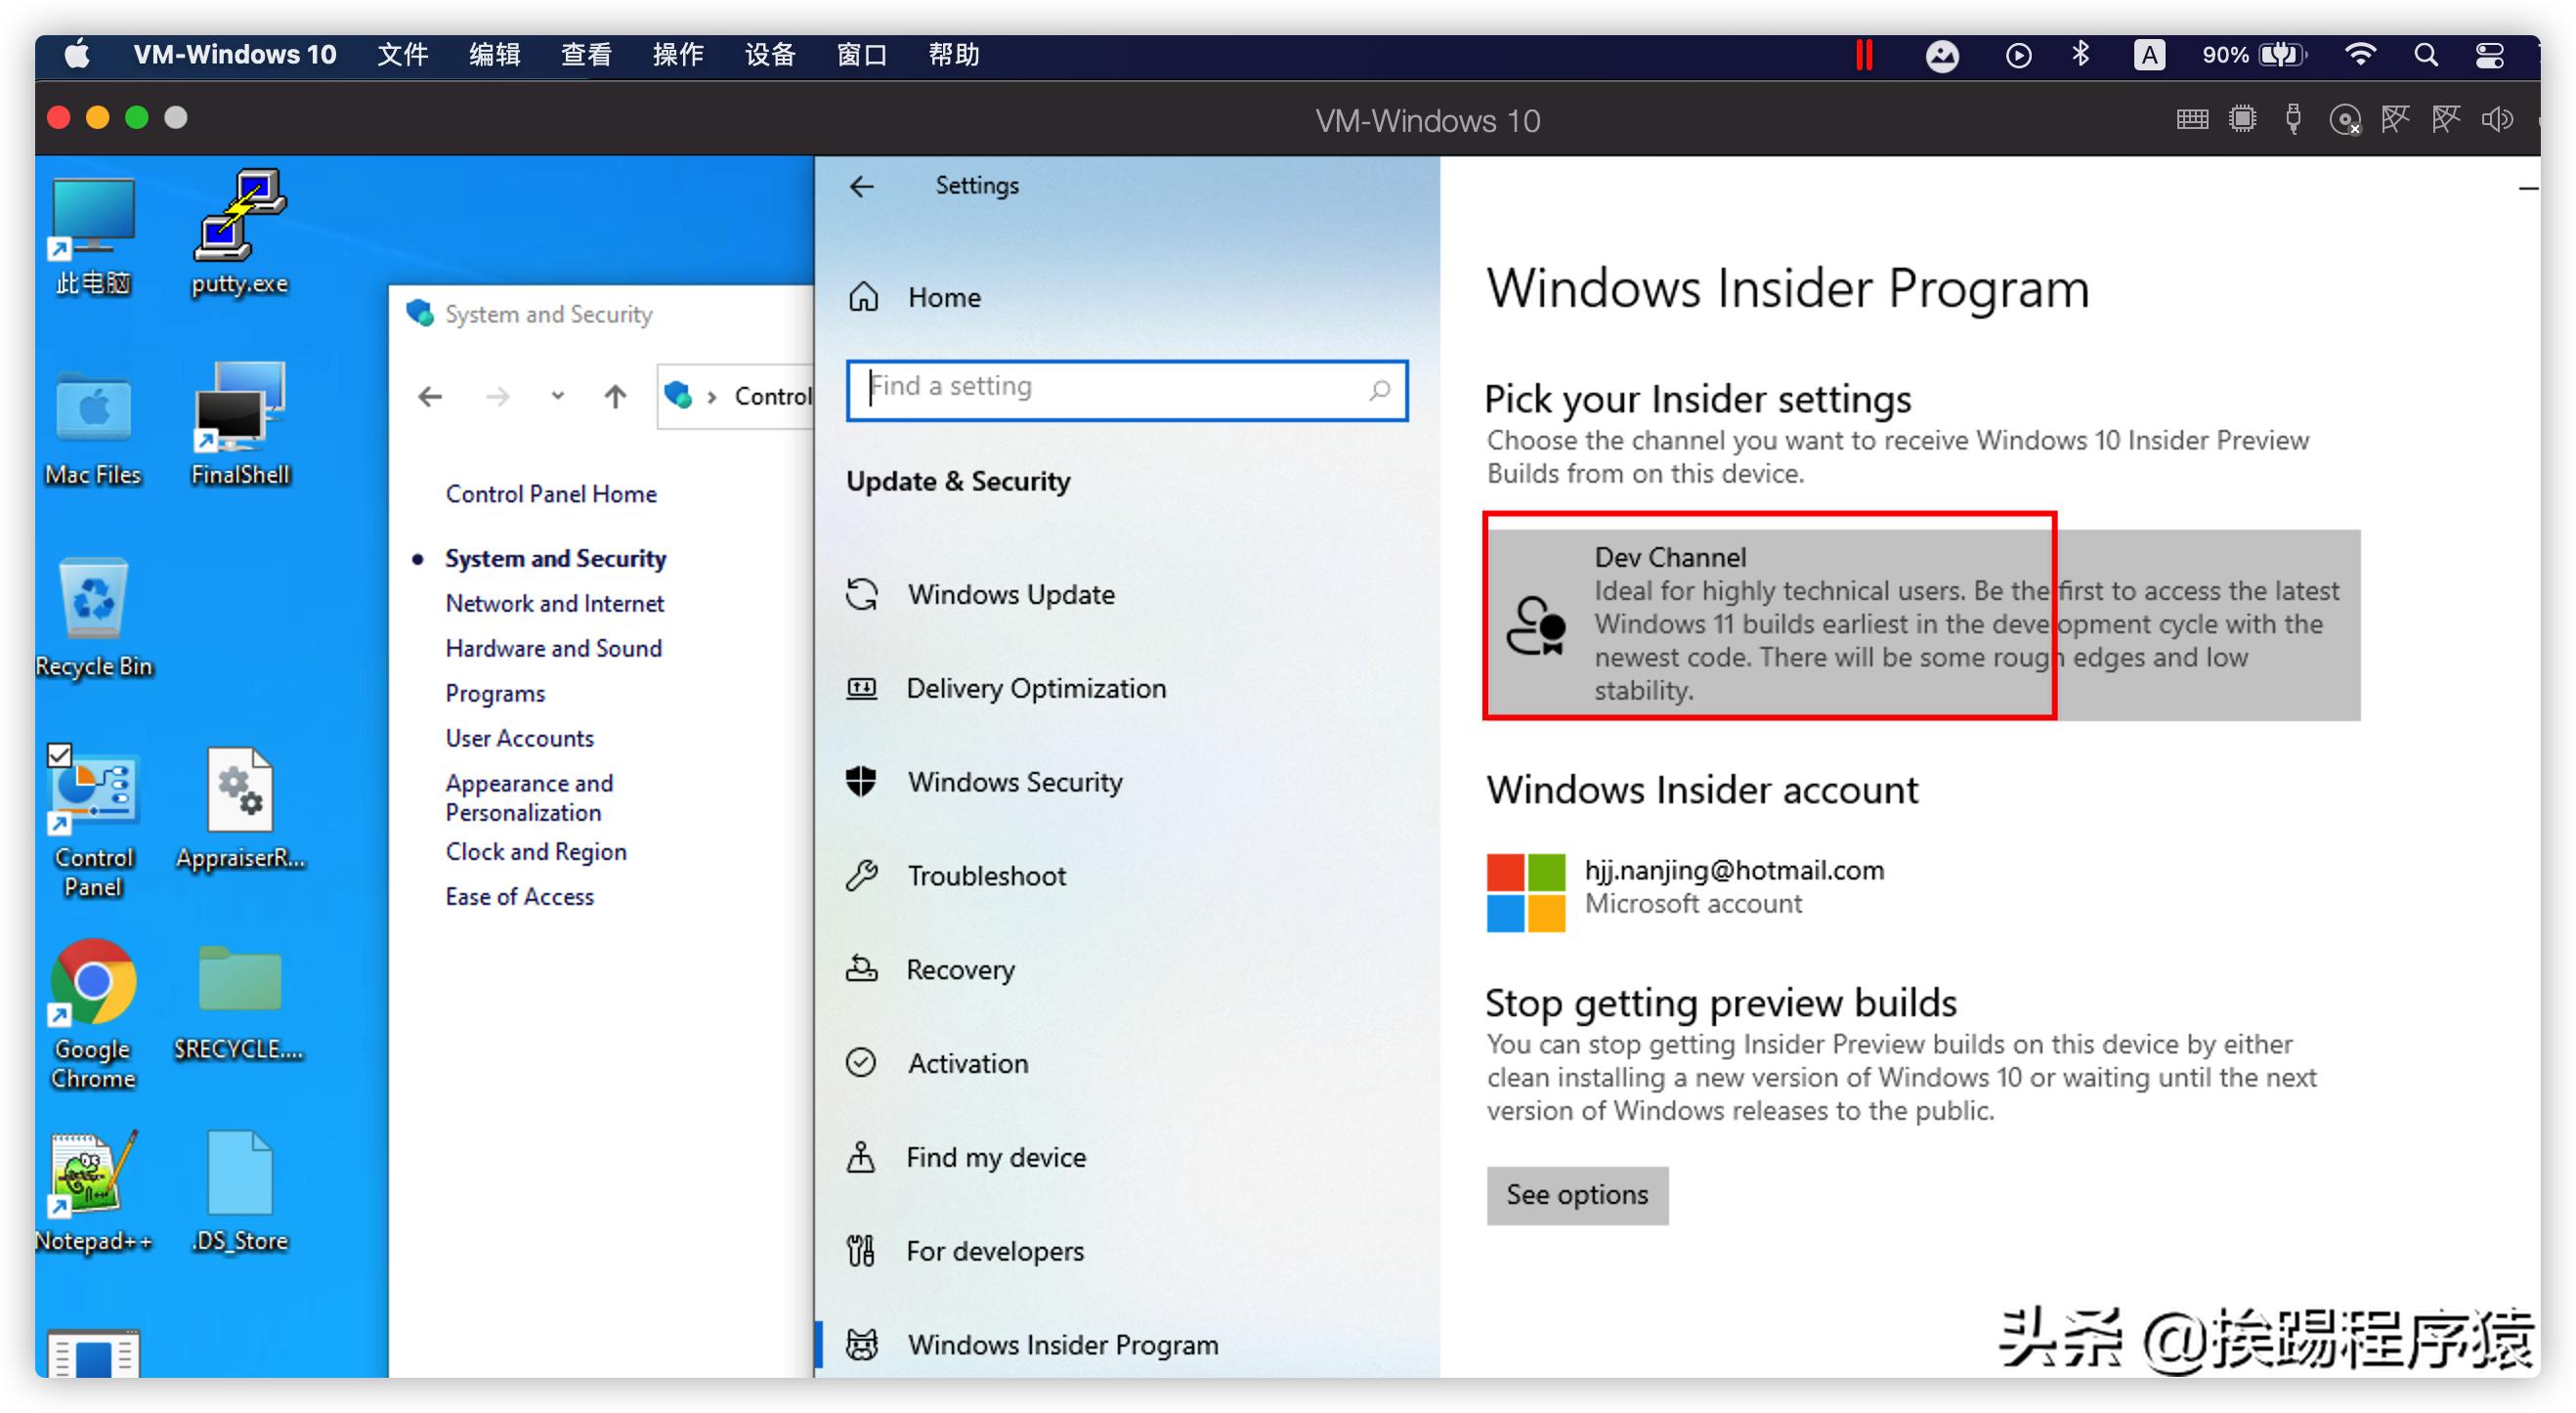This screenshot has height=1413, width=2576.
Task: Select hjj.nanjing@hotmail.com Microsoft account entry
Action: coord(1733,886)
